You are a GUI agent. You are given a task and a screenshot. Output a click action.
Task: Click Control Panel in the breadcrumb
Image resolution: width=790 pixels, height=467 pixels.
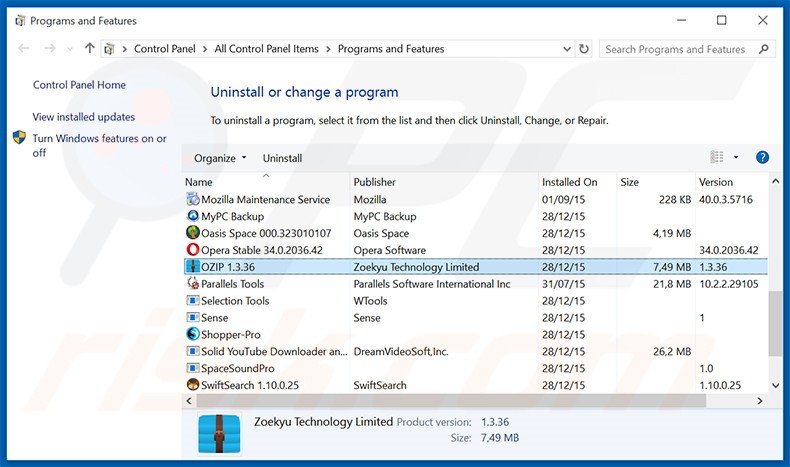point(165,49)
